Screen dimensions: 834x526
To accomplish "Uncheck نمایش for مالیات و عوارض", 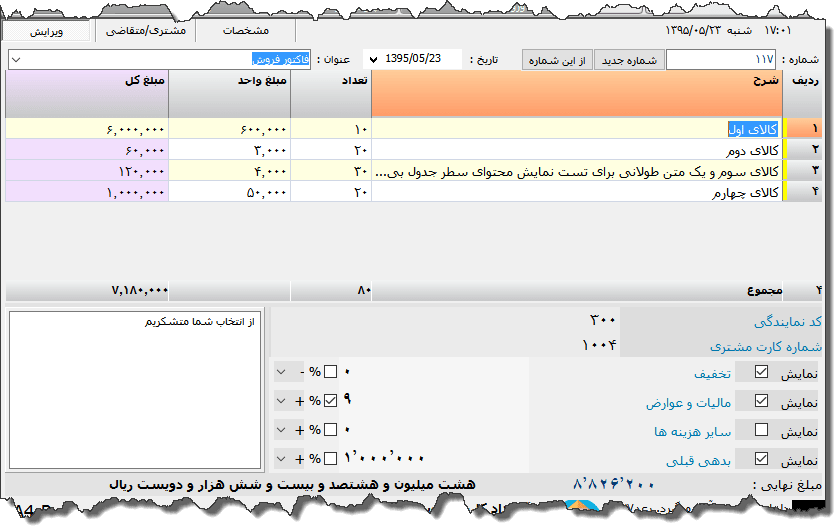I will [762, 402].
